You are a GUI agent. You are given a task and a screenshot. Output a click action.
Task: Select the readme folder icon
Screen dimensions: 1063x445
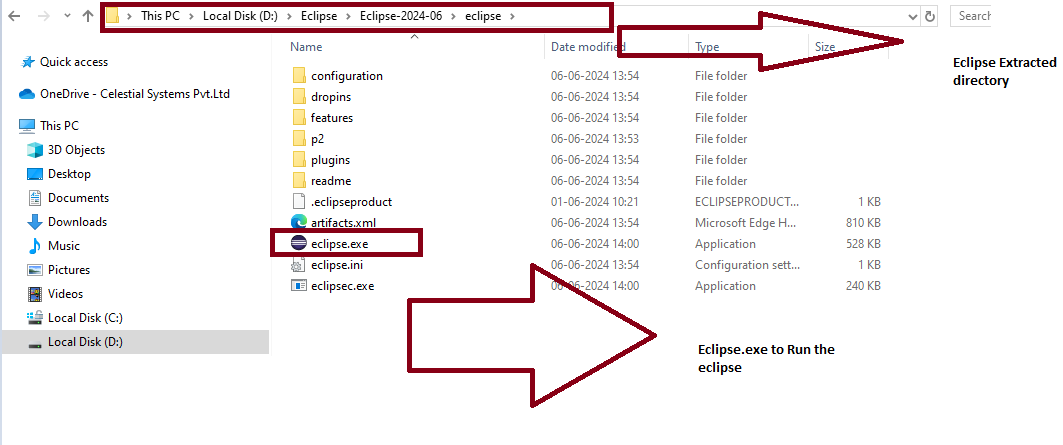click(x=300, y=180)
